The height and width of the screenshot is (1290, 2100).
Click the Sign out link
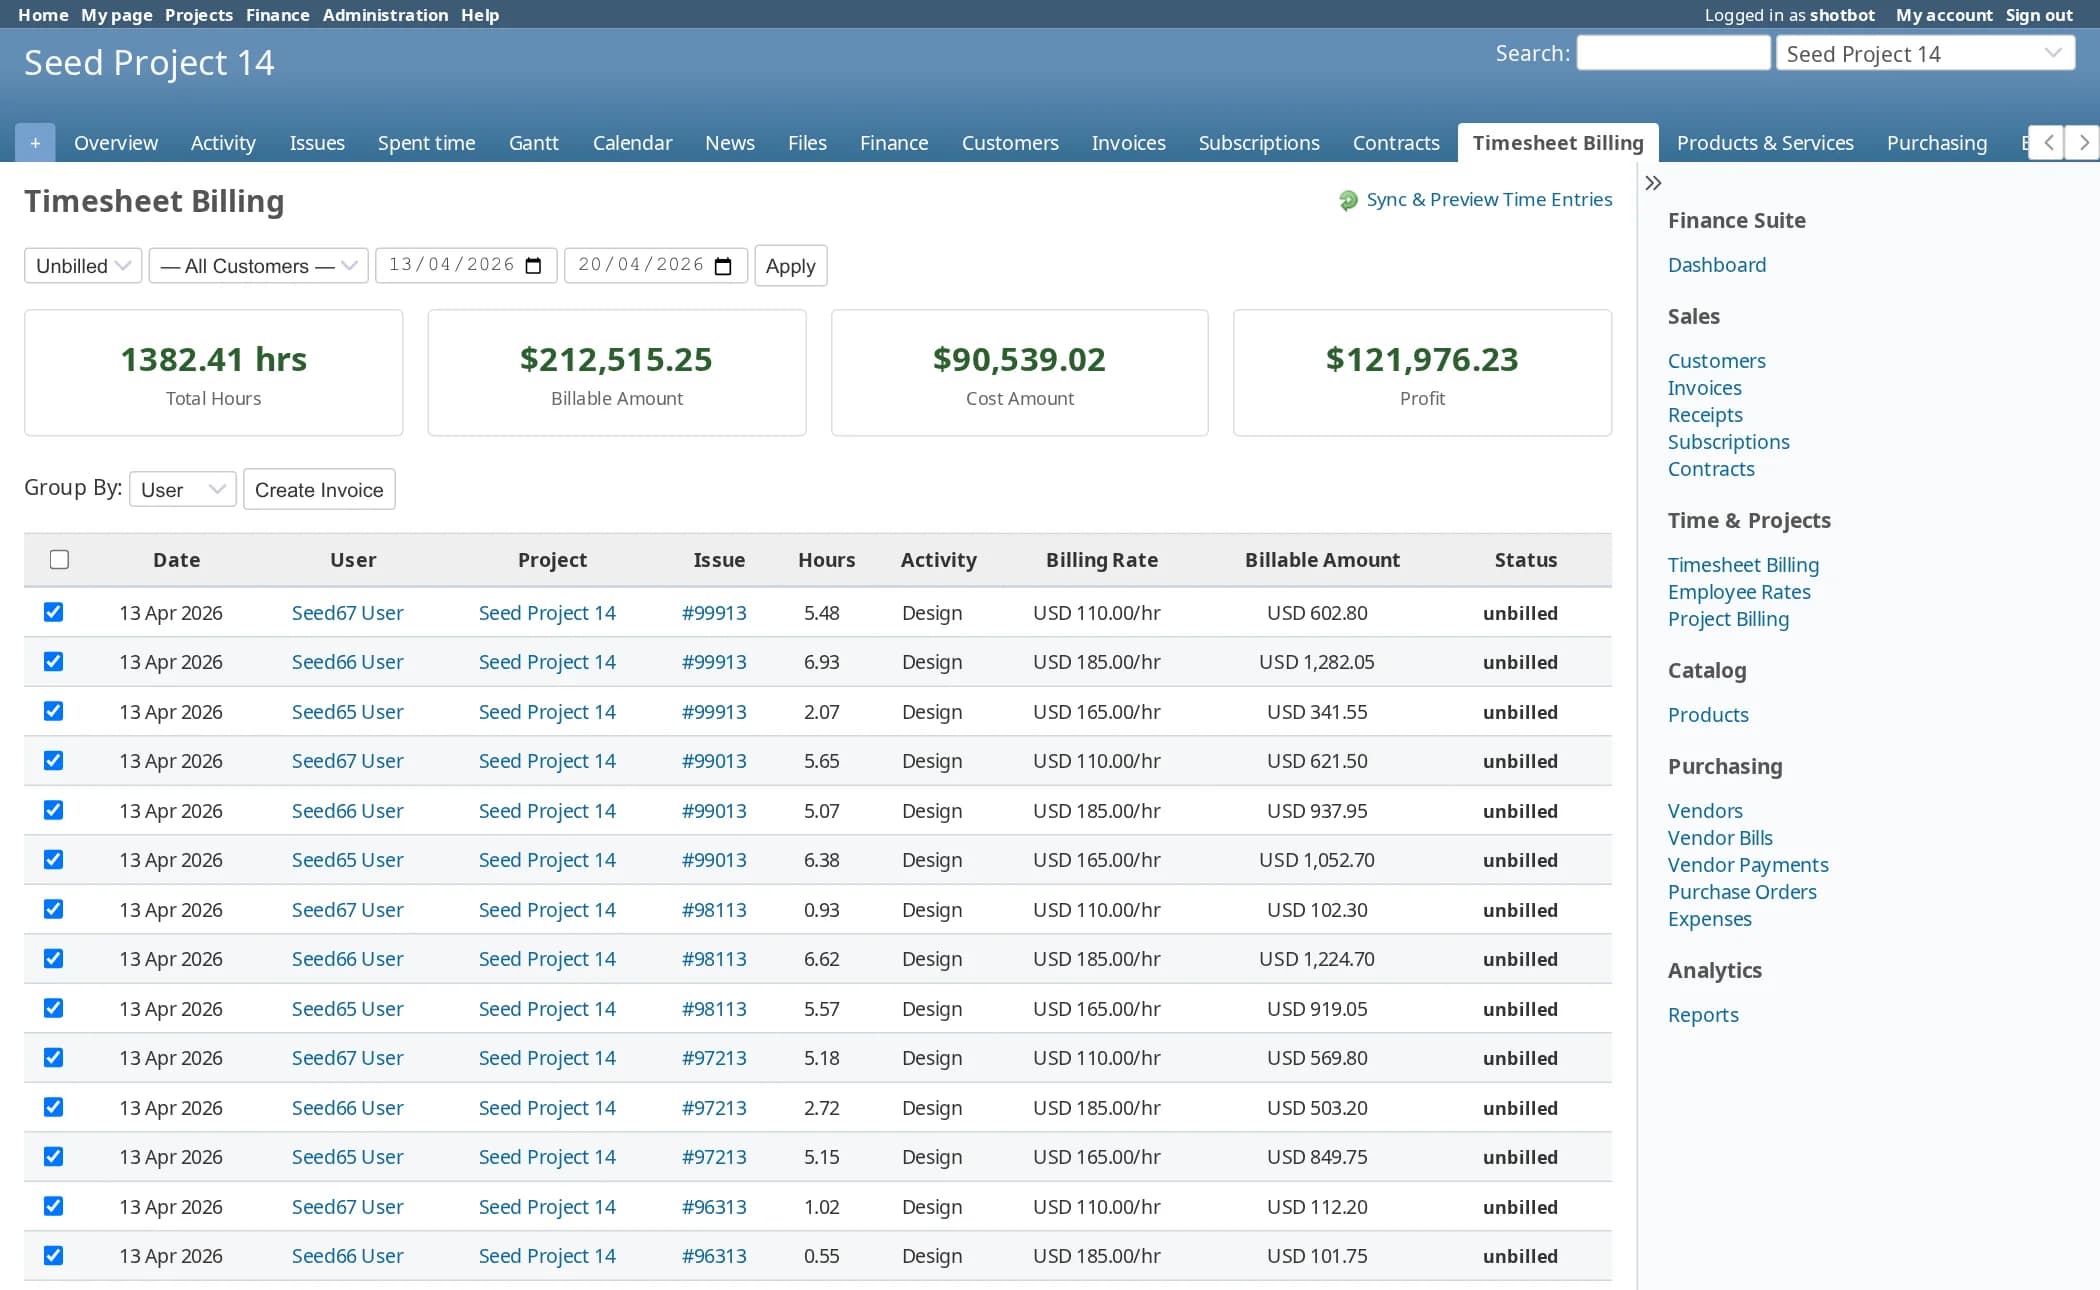pos(2039,15)
